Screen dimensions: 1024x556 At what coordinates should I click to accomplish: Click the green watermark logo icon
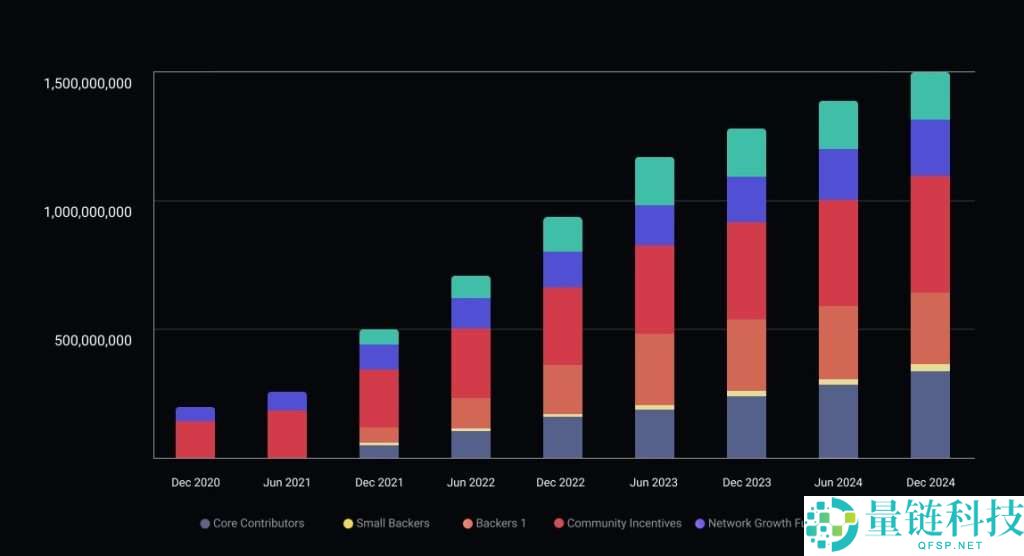click(832, 523)
